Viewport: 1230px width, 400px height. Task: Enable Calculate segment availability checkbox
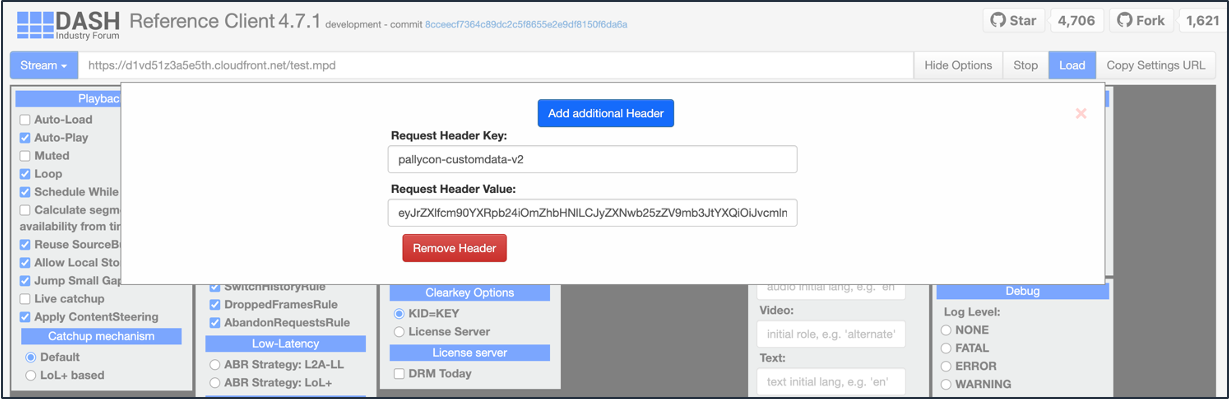coord(25,210)
